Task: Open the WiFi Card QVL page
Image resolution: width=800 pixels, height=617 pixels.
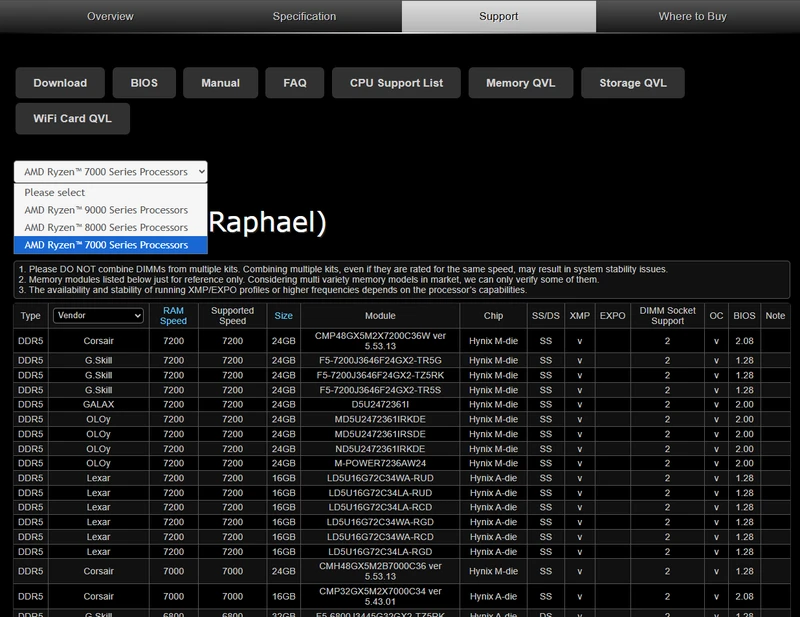Action: tap(72, 118)
